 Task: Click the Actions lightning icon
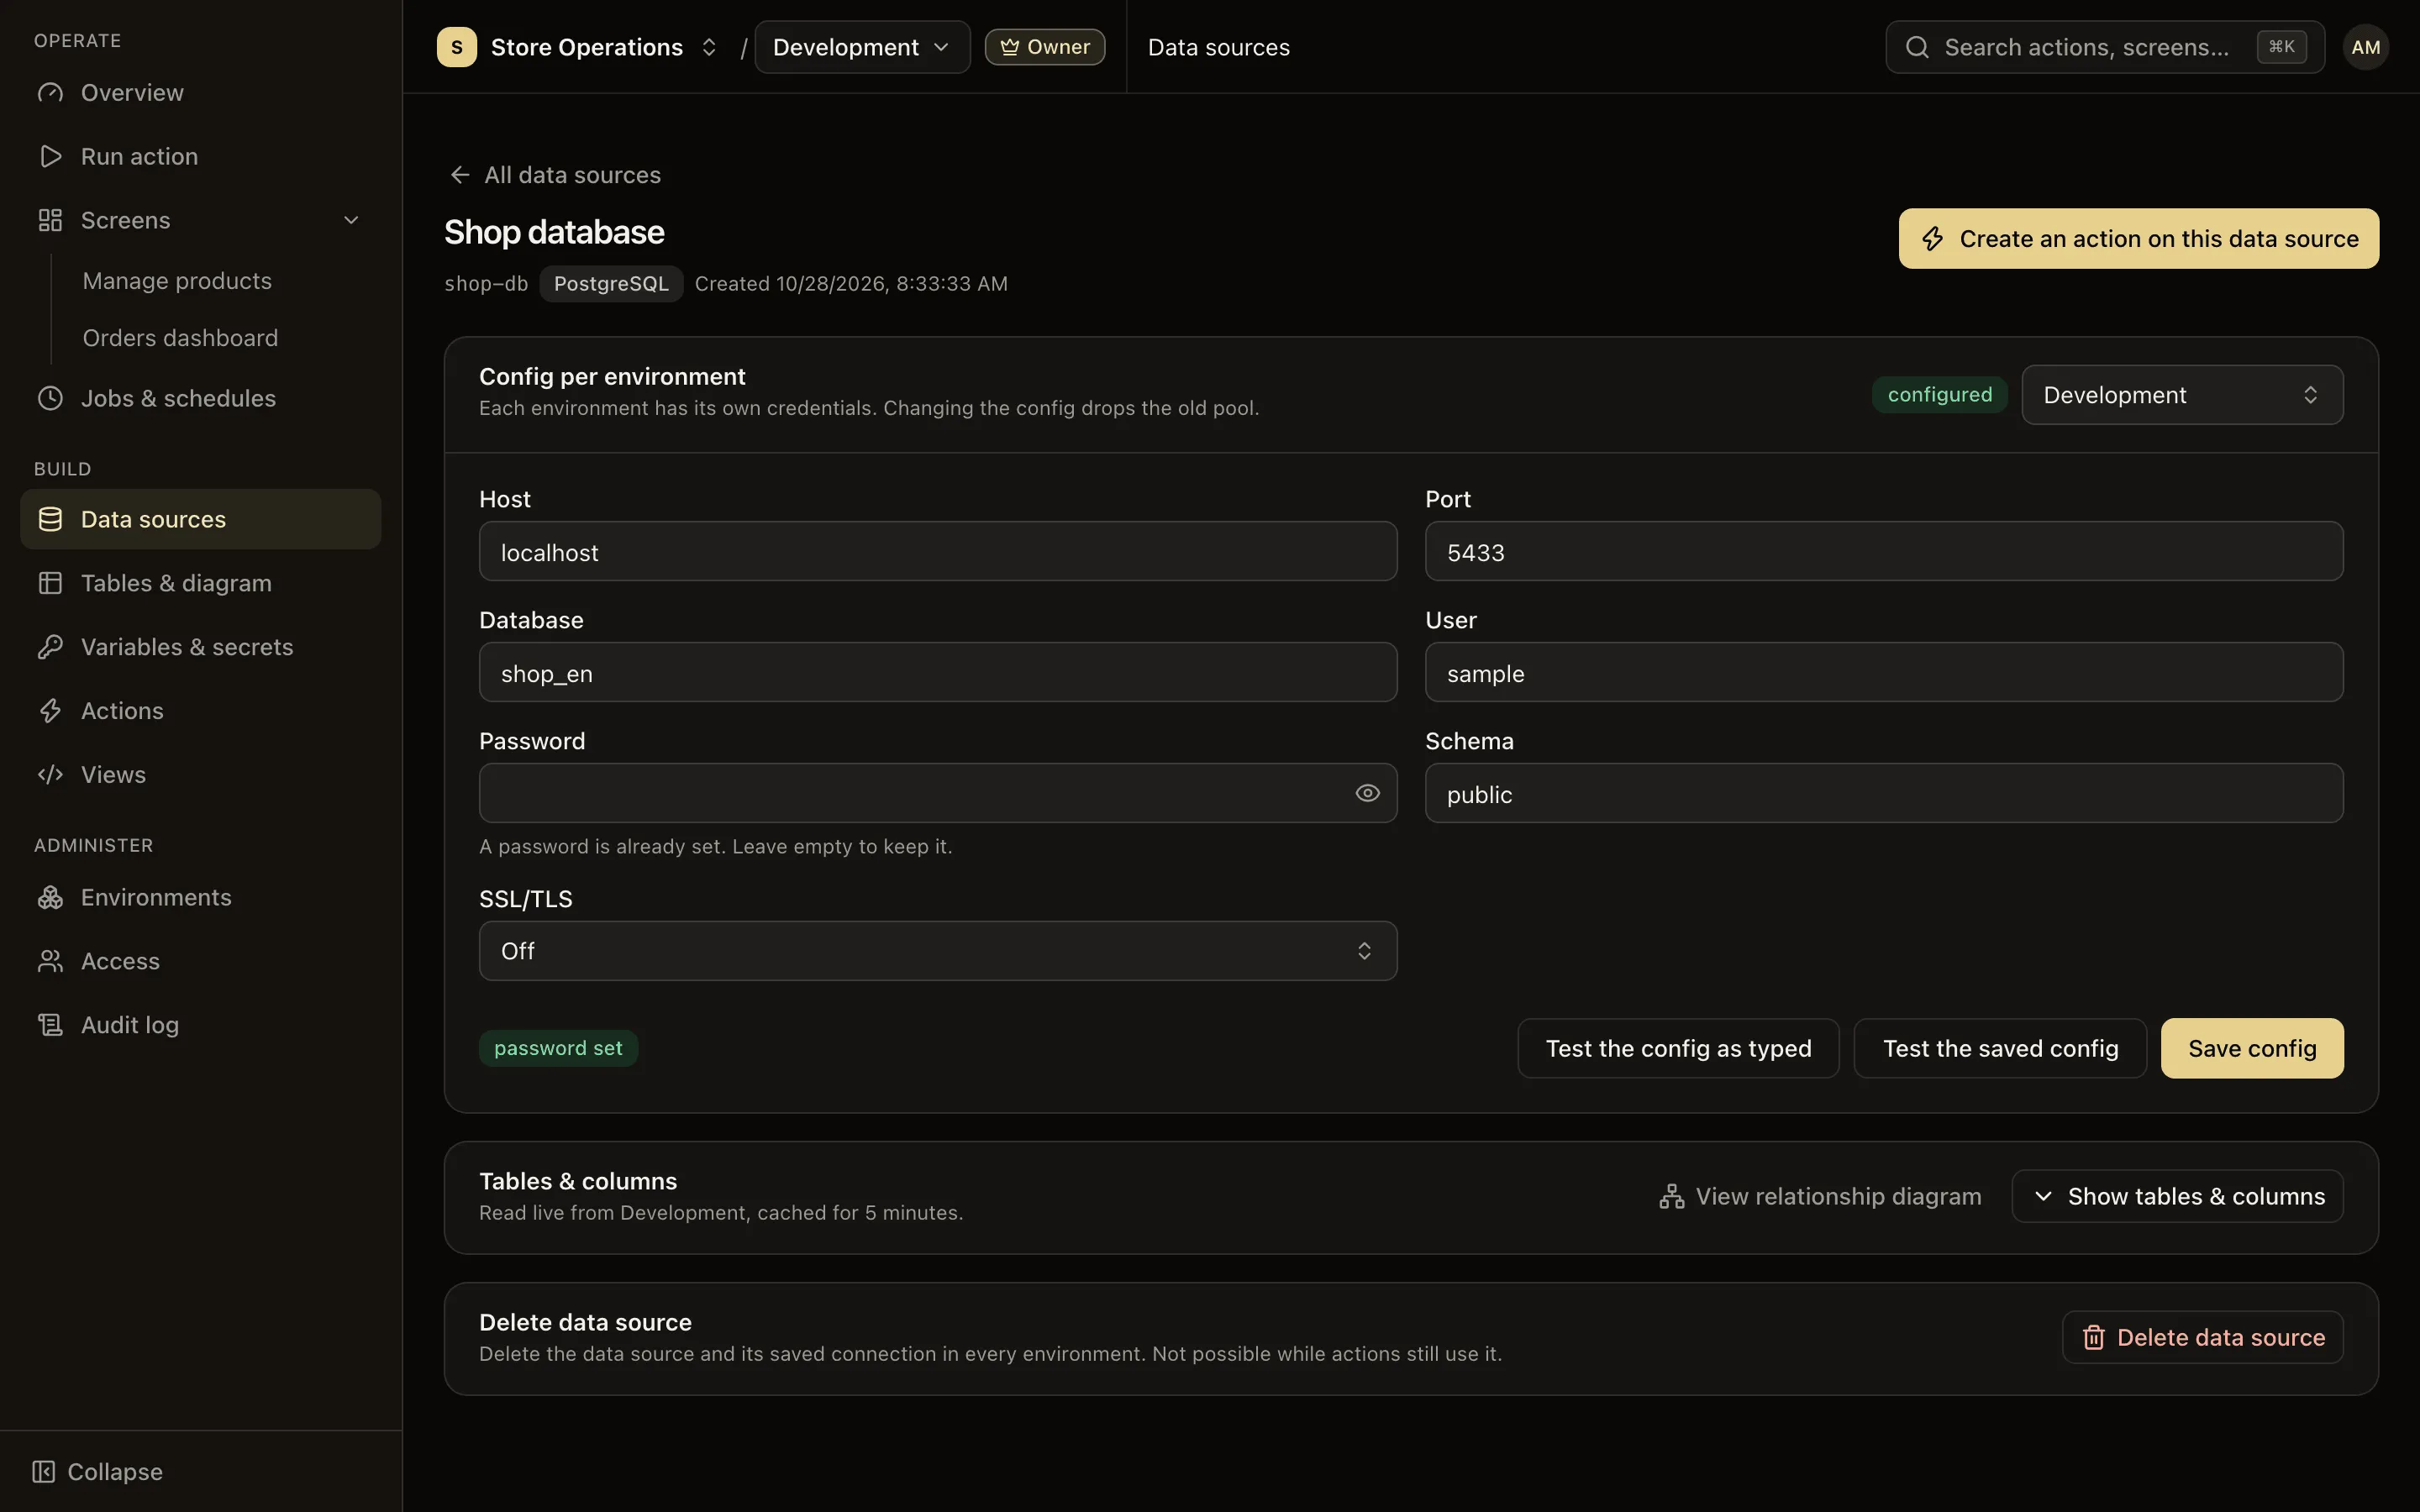50,711
